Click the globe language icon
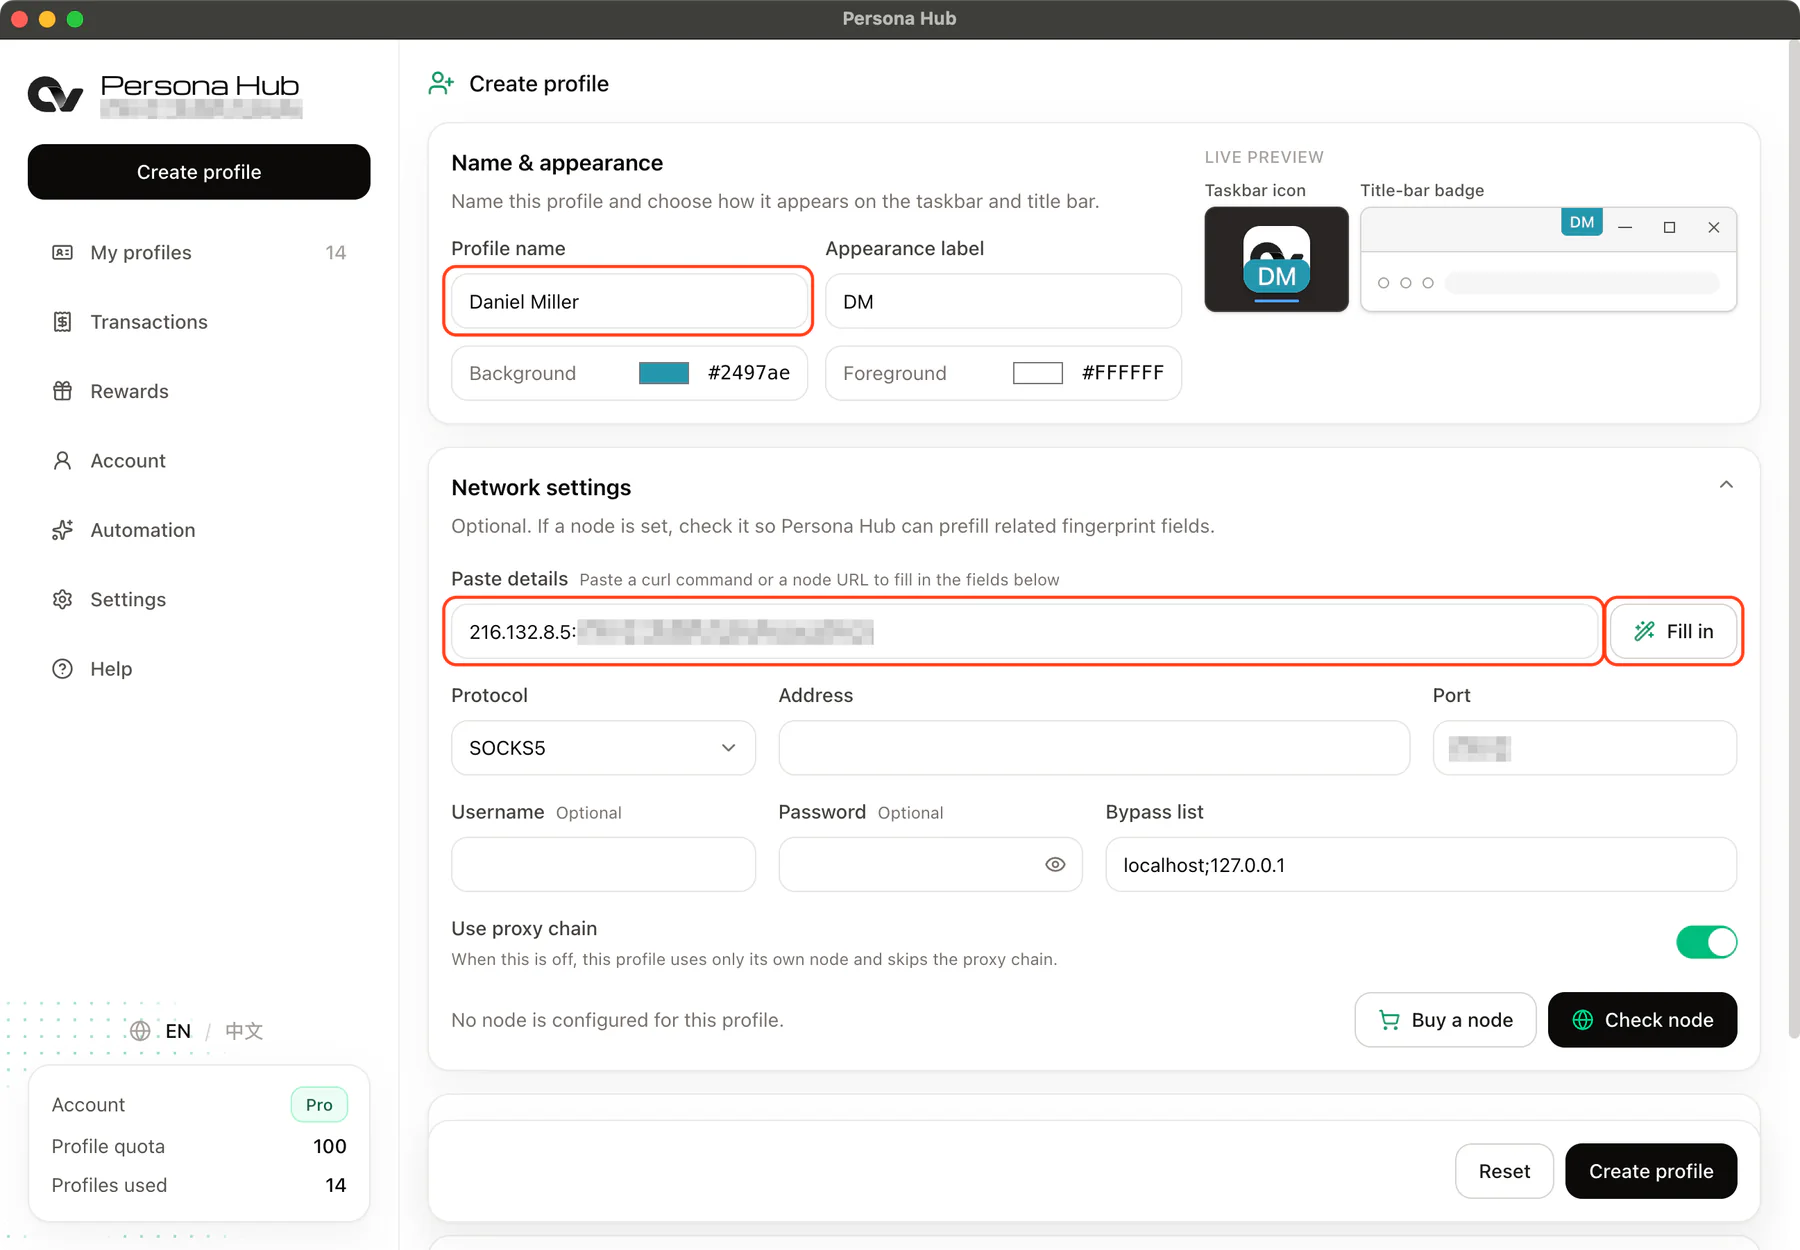This screenshot has height=1250, width=1800. [140, 1031]
